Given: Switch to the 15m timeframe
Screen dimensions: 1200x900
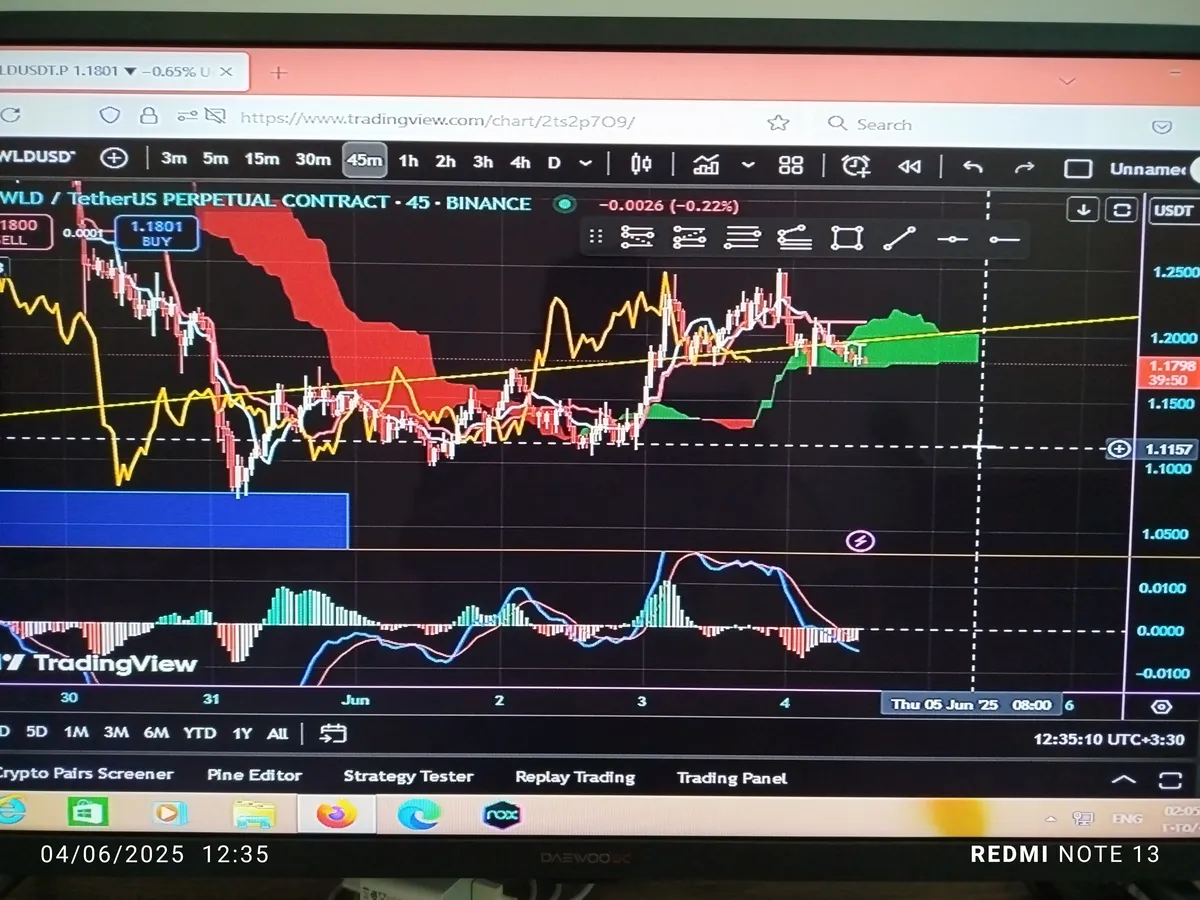Looking at the screenshot, I should 262,159.
